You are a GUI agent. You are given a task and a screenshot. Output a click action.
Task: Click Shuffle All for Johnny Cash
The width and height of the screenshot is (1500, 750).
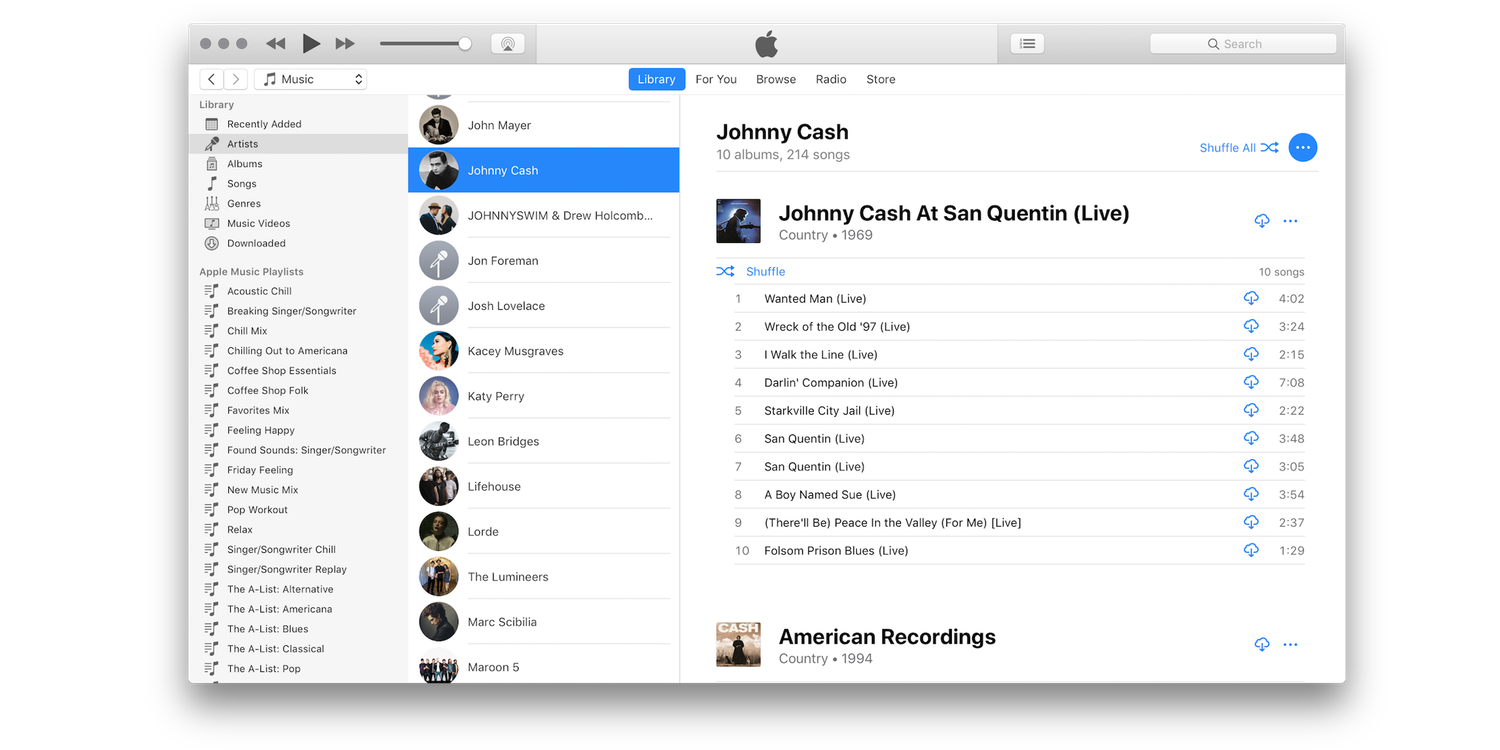[1238, 148]
